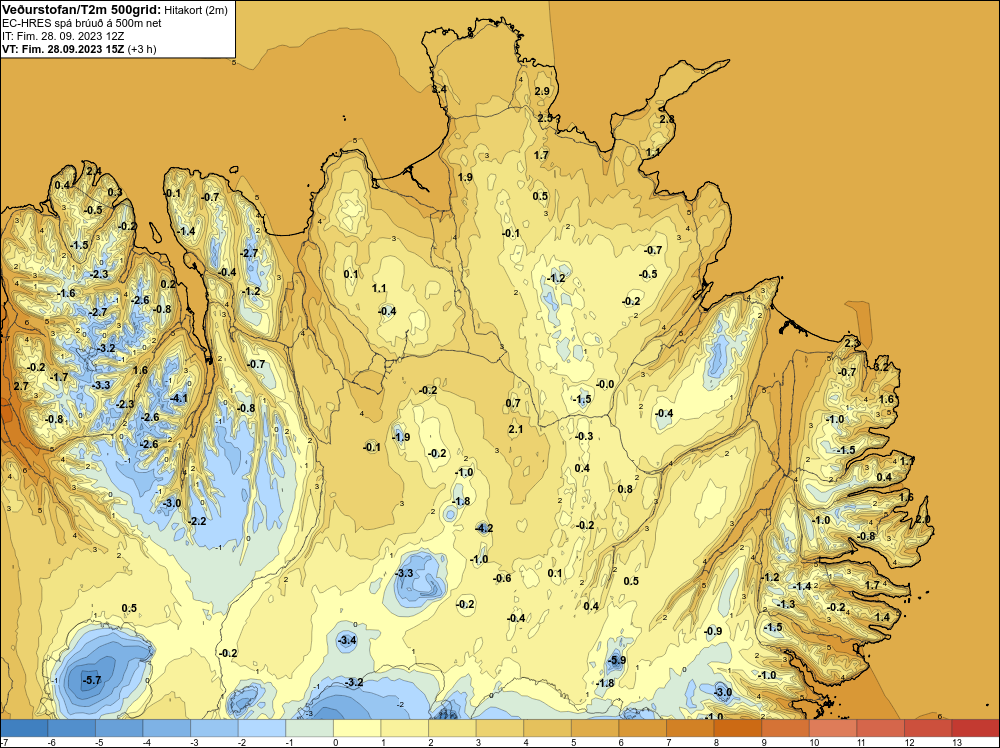Click darkest blue legend swatch between -7 and -6
The height and width of the screenshot is (748, 1000).
click(24, 728)
